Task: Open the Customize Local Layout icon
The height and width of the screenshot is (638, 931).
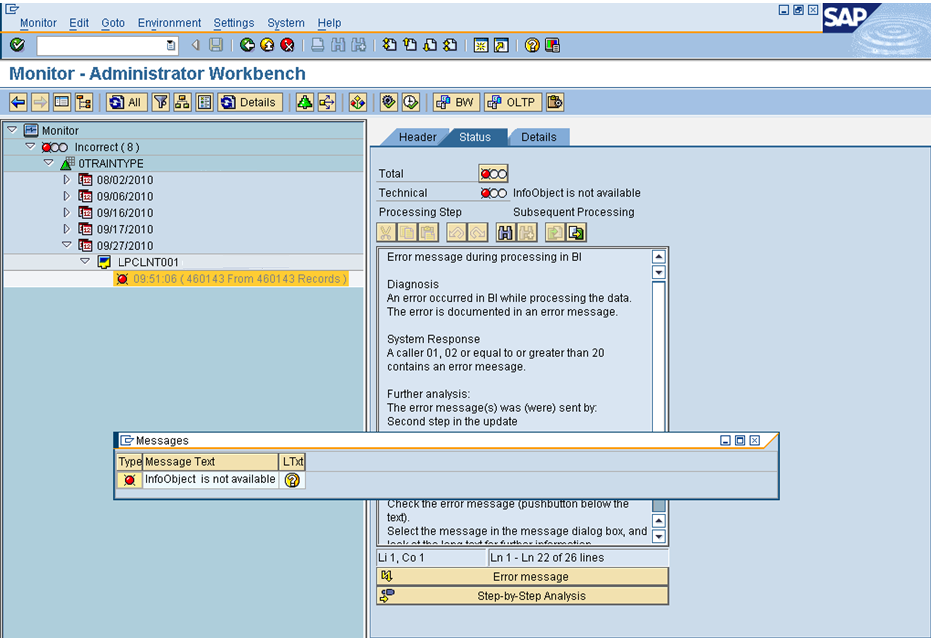Action: 552,45
